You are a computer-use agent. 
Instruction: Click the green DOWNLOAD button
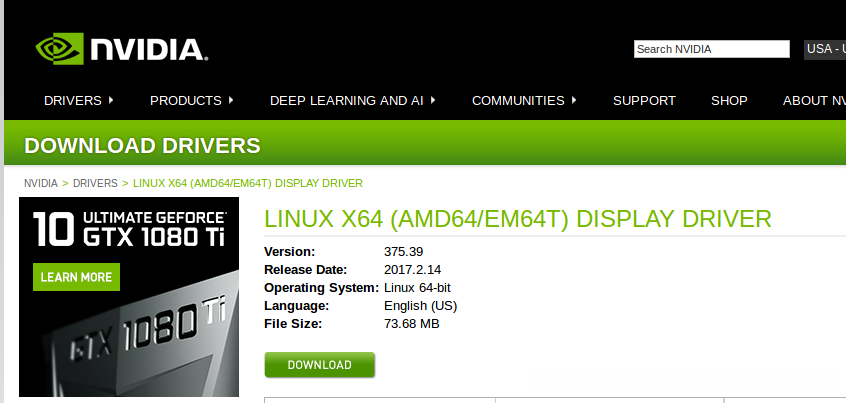pos(319,365)
